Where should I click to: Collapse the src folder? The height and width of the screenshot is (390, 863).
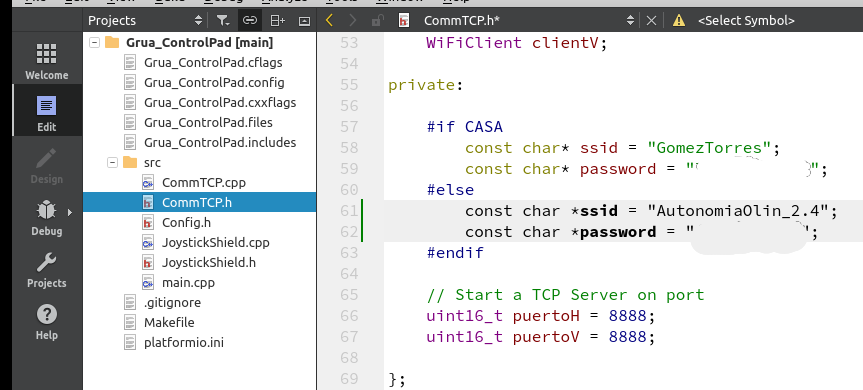(x=112, y=162)
